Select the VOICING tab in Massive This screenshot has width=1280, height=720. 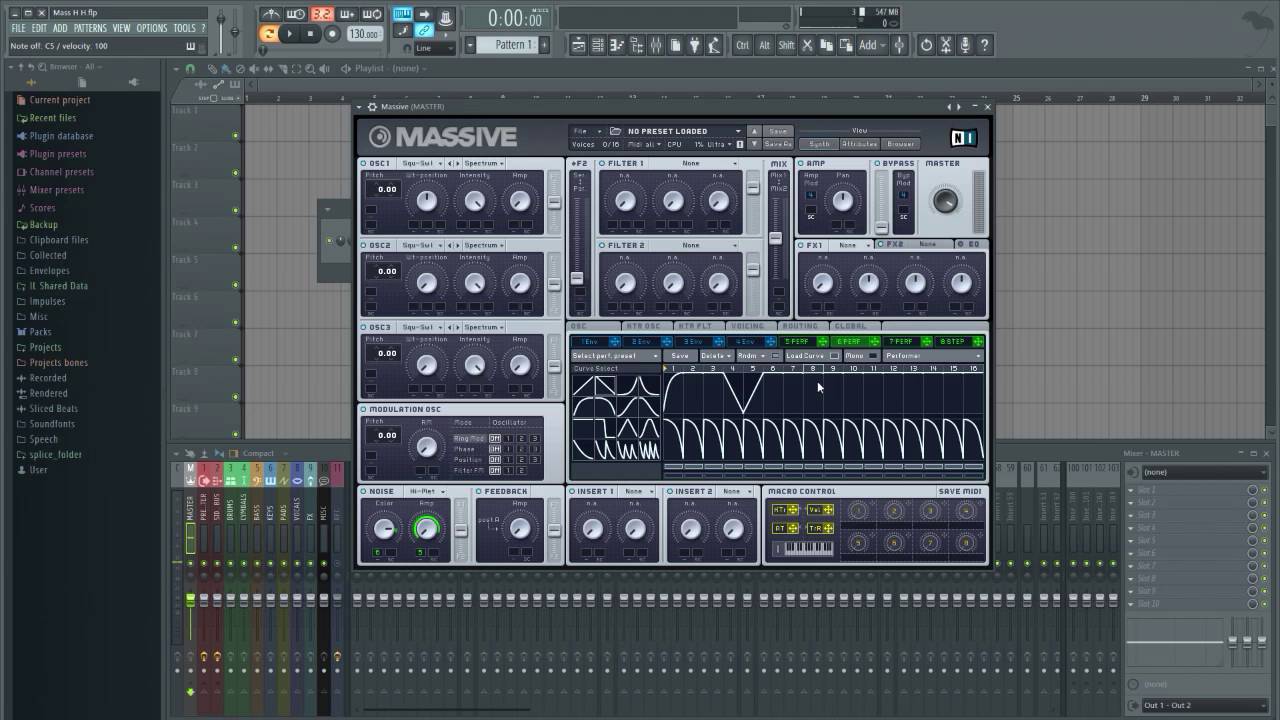click(747, 326)
